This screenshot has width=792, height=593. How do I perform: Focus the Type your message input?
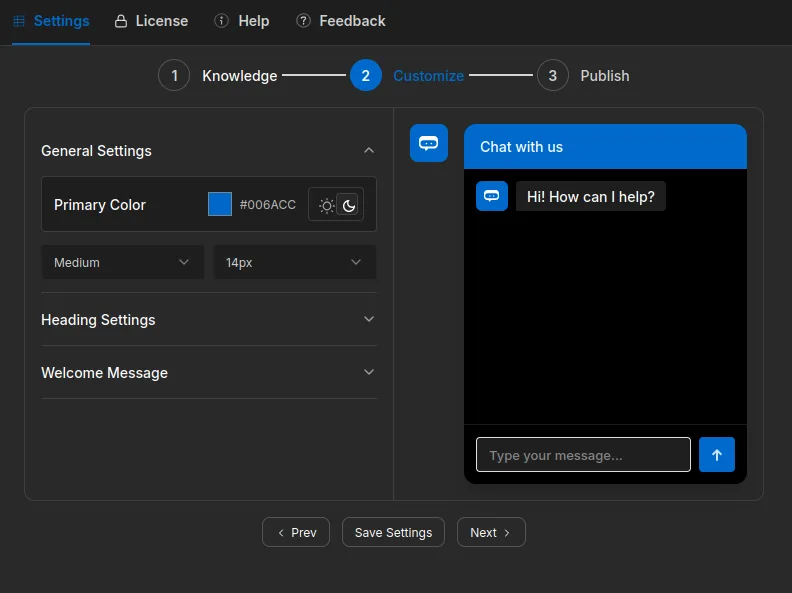point(583,455)
